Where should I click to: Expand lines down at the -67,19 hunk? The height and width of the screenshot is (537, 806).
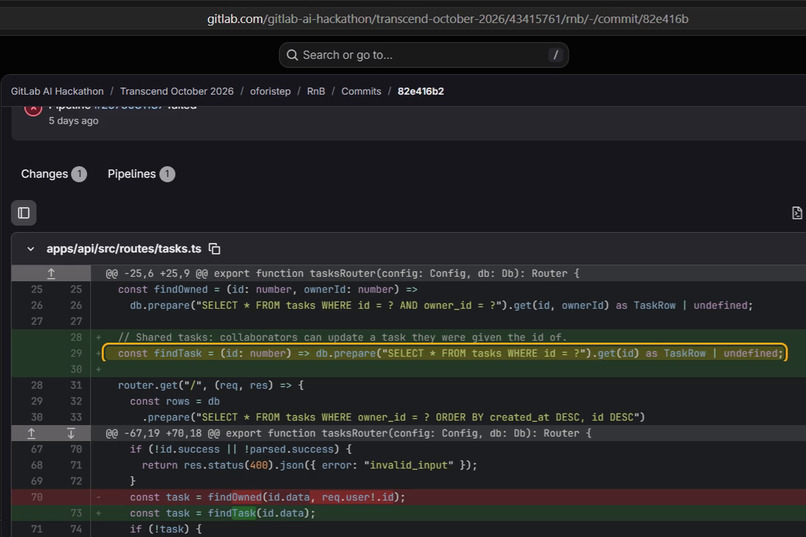pos(71,433)
